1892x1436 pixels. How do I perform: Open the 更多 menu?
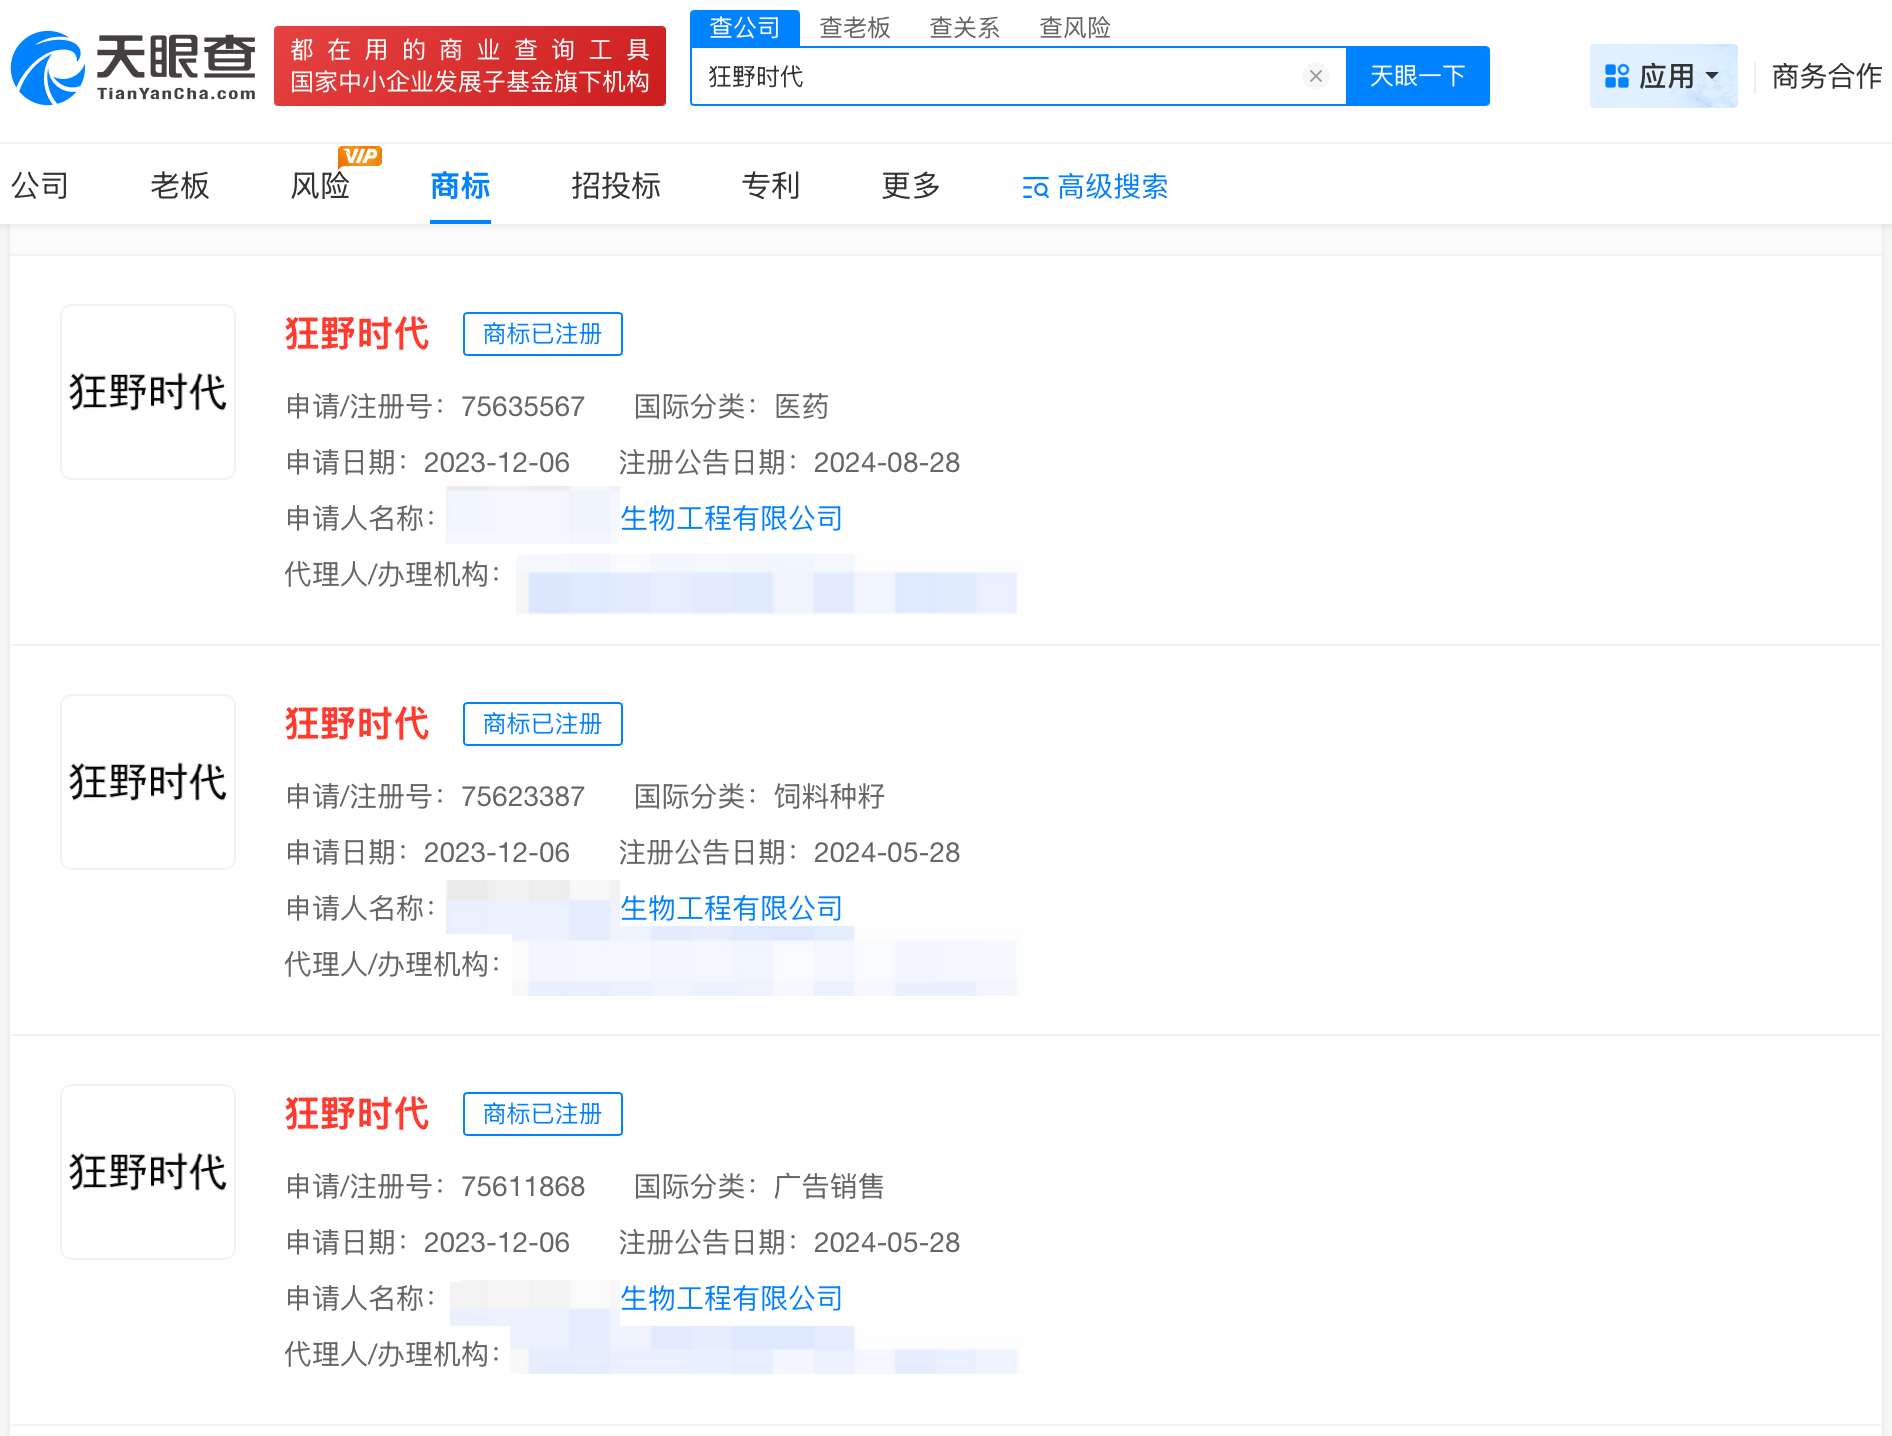coord(909,187)
